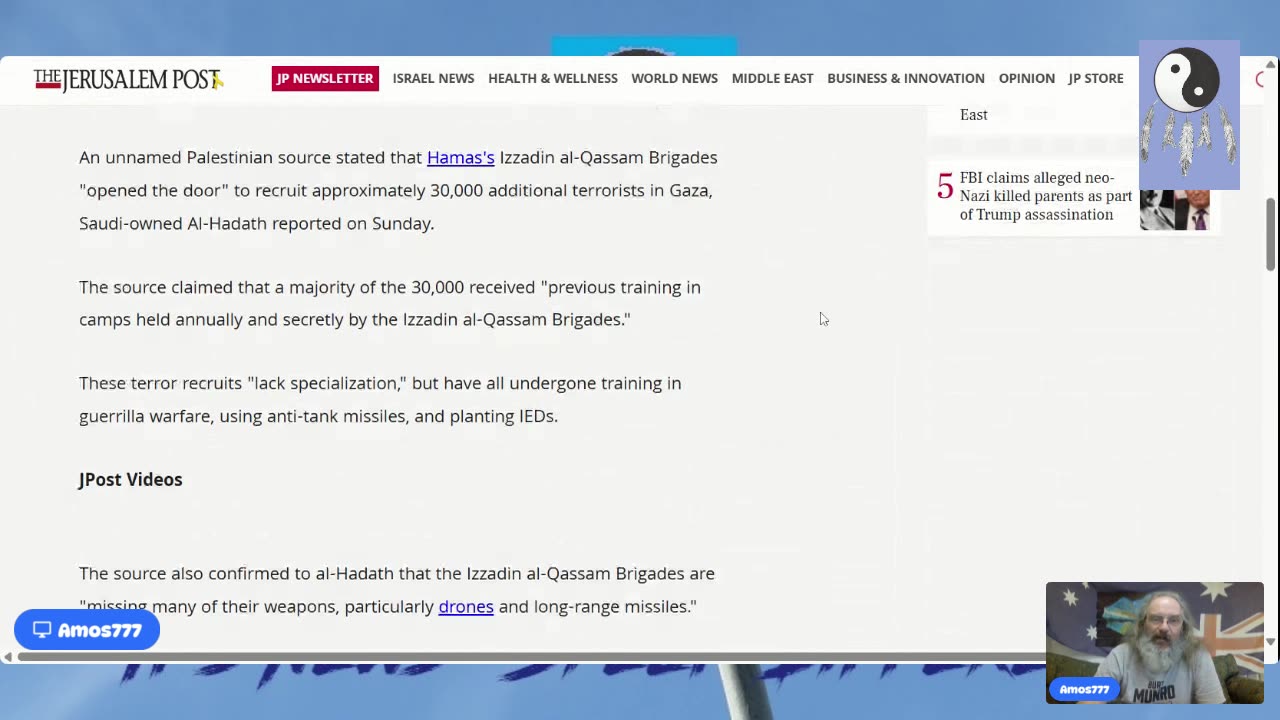This screenshot has height=720, width=1280.
Task: Go to World News section
Action: point(674,78)
